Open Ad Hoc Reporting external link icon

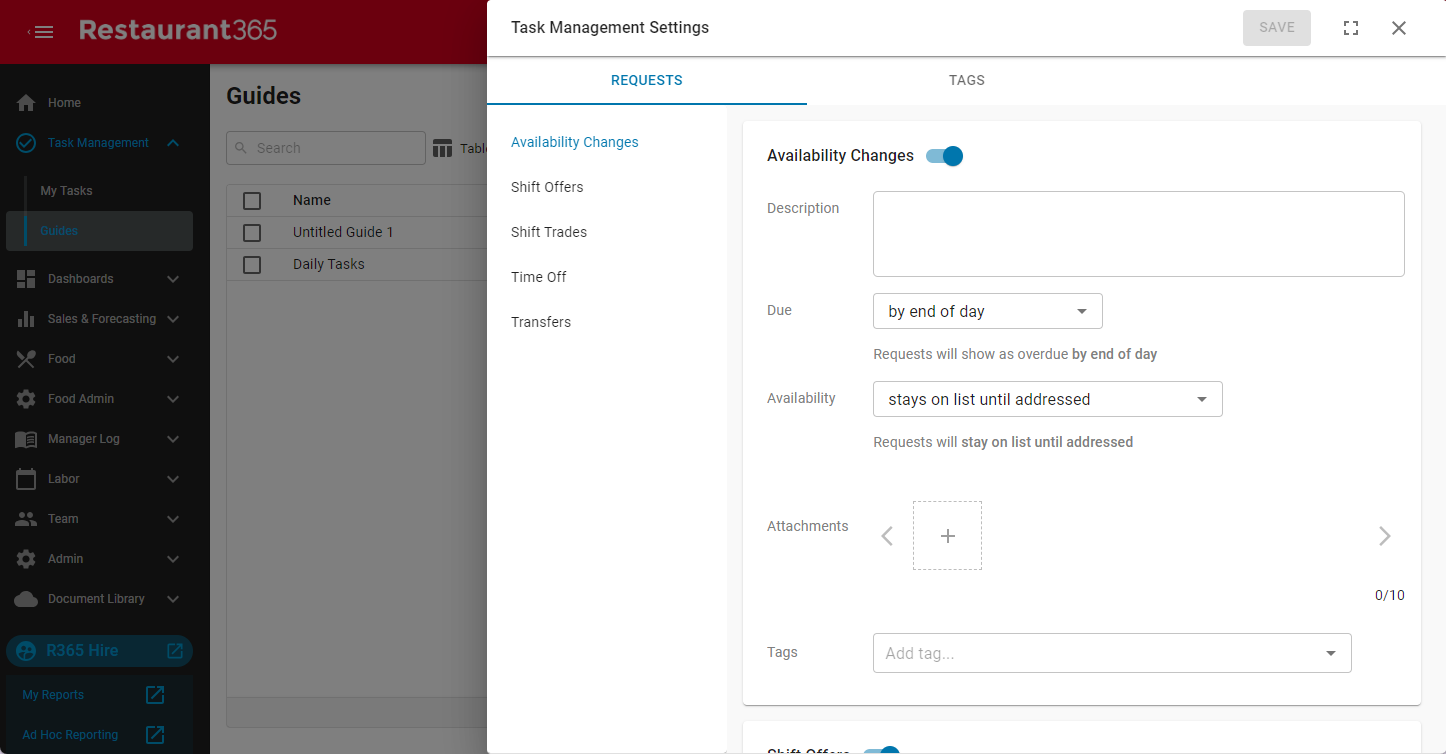[155, 735]
